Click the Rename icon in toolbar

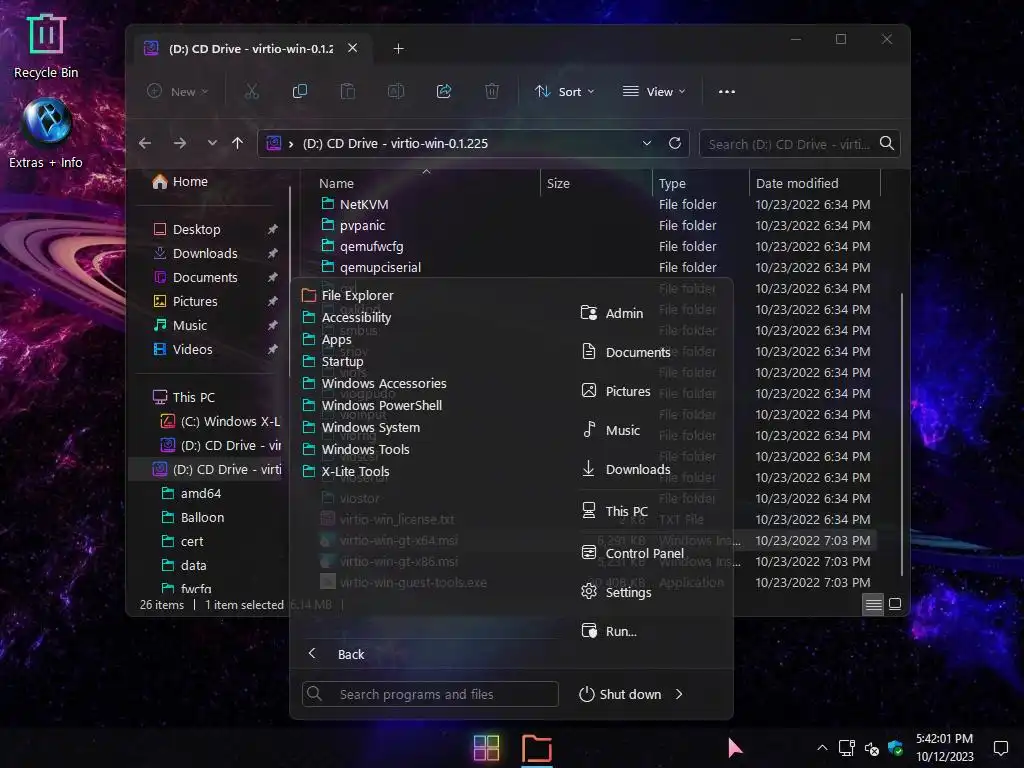[x=396, y=91]
